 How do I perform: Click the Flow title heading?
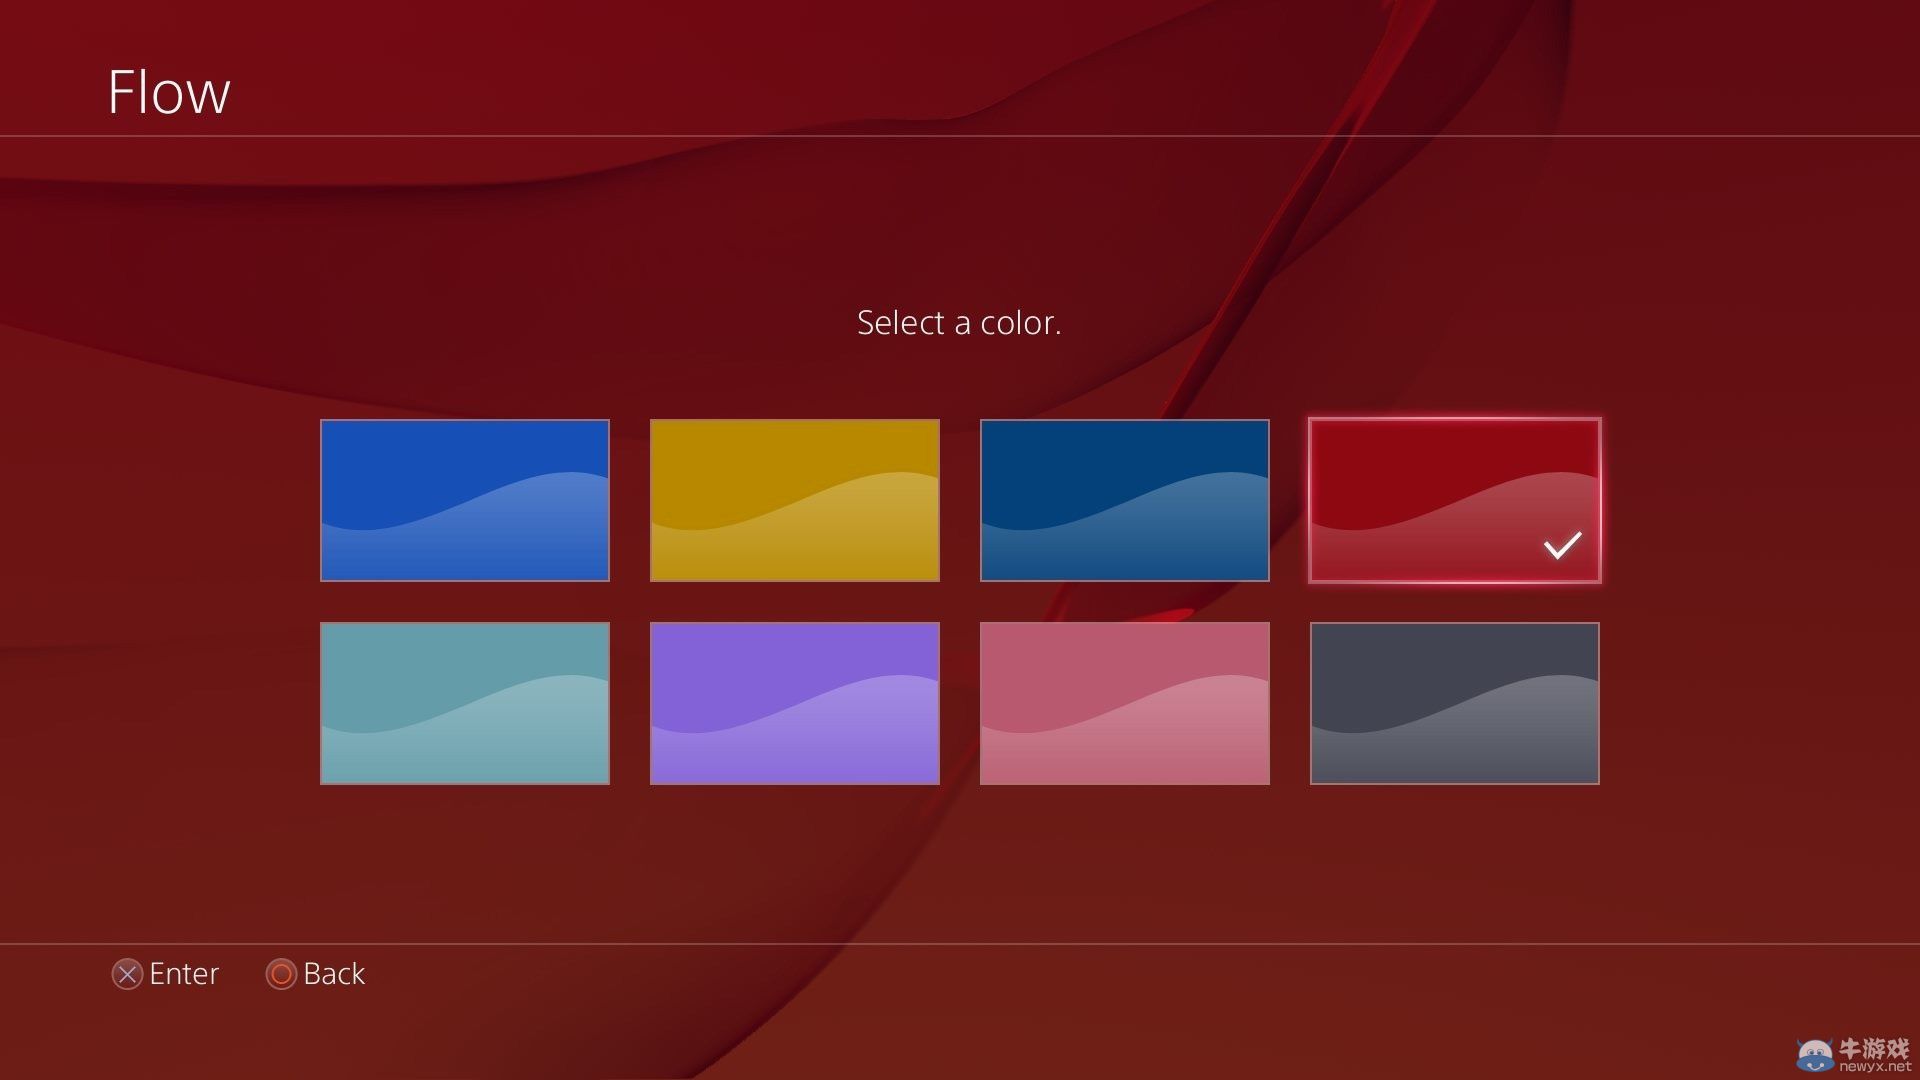[170, 90]
